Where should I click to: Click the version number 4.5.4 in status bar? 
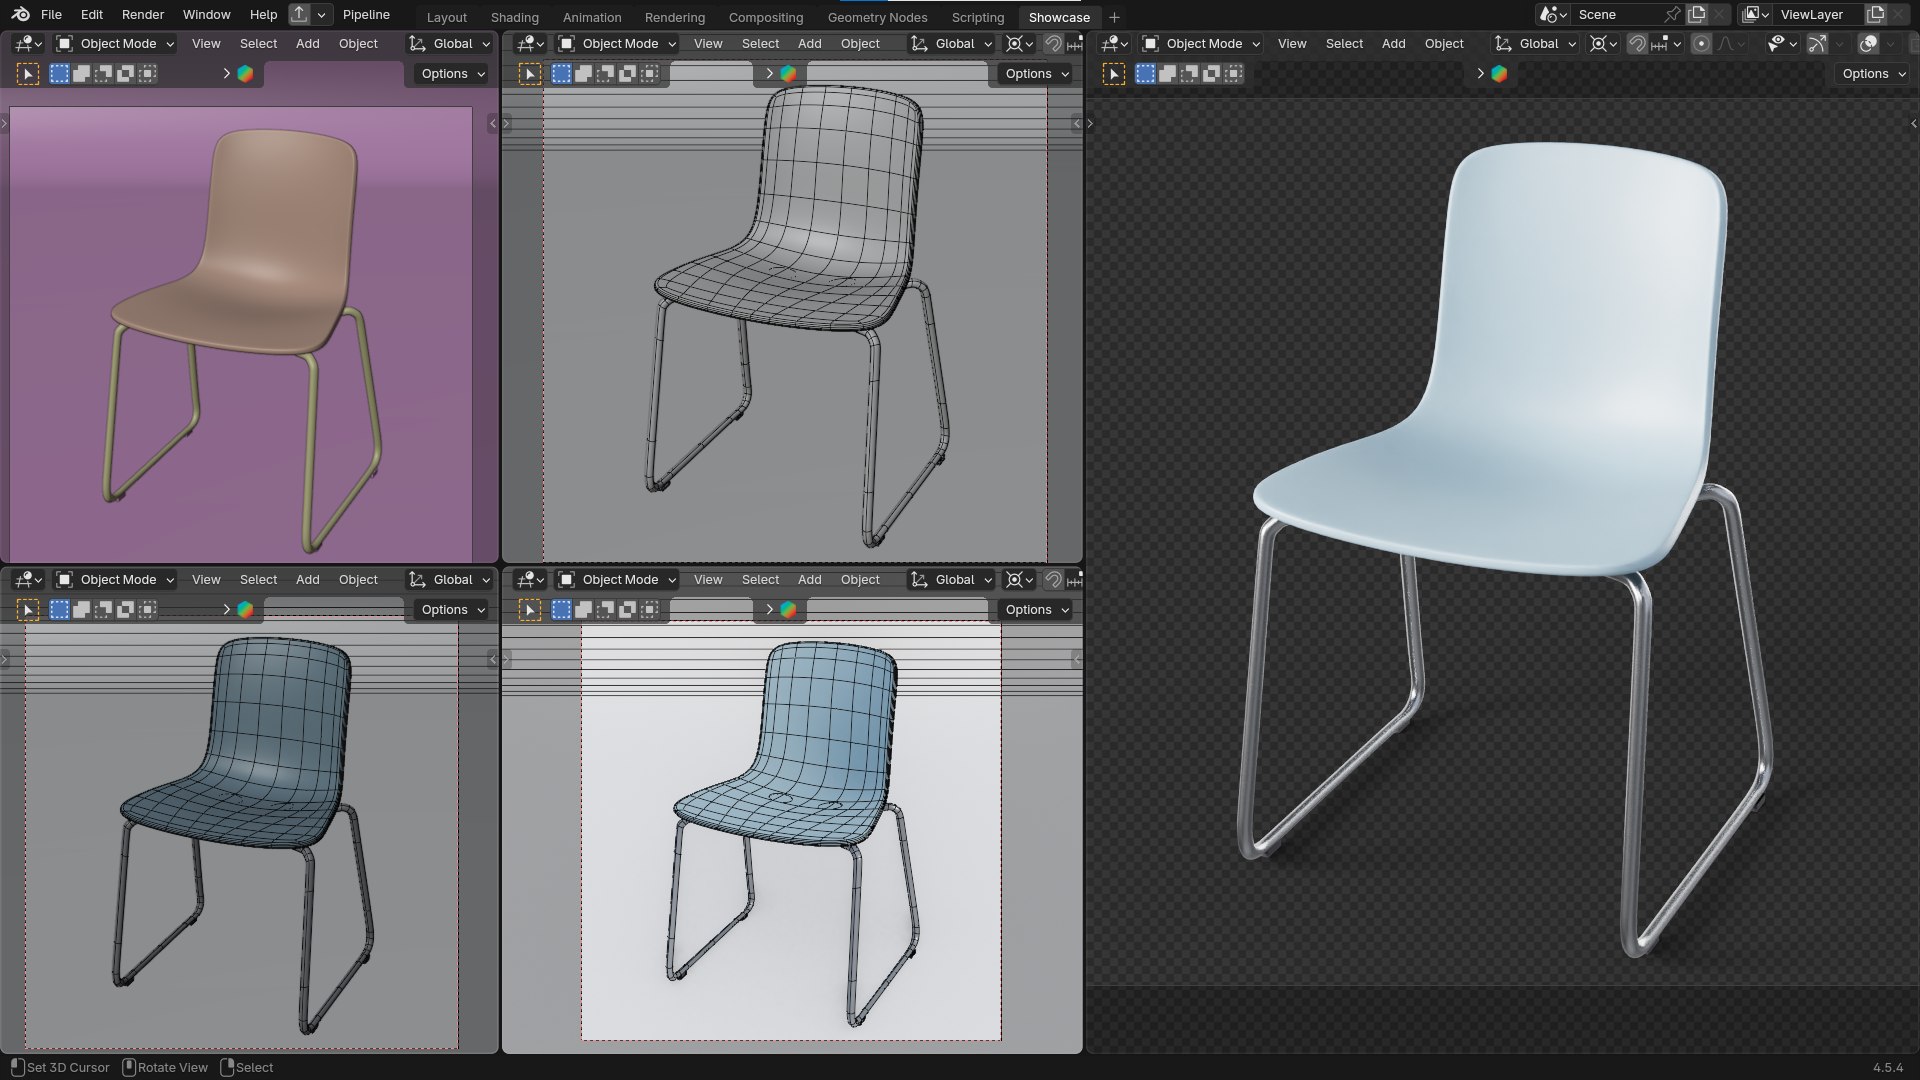[1887, 1067]
